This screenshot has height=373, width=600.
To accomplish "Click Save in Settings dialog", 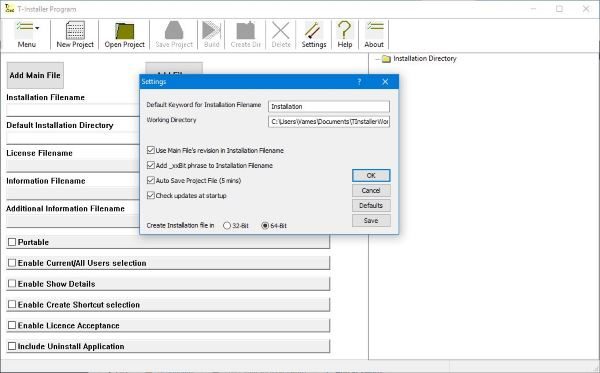I will click(371, 221).
